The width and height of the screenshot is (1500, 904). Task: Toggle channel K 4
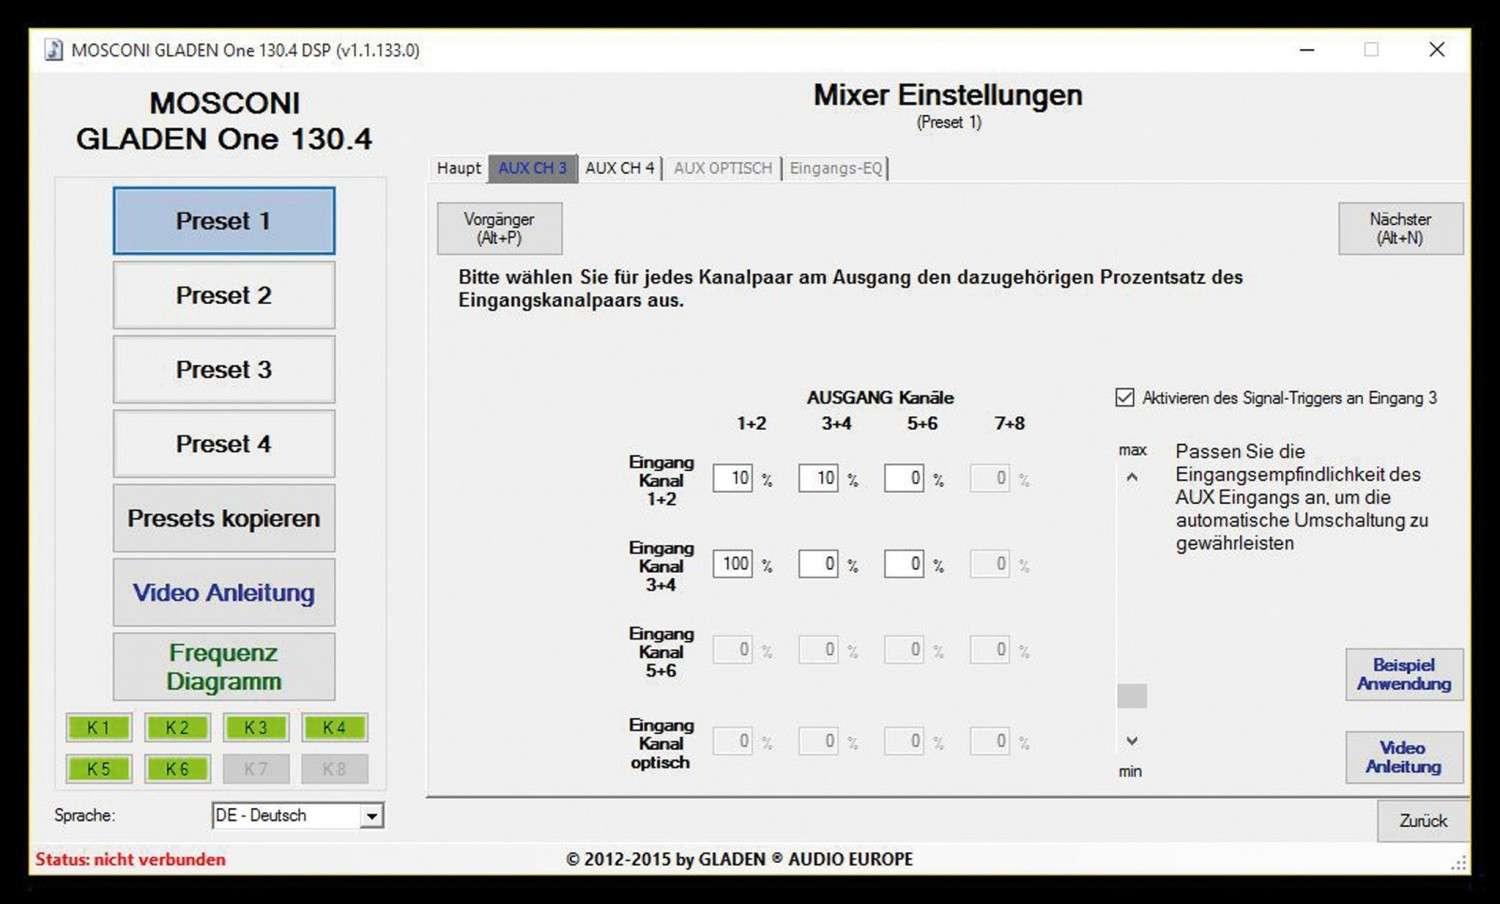(x=334, y=728)
